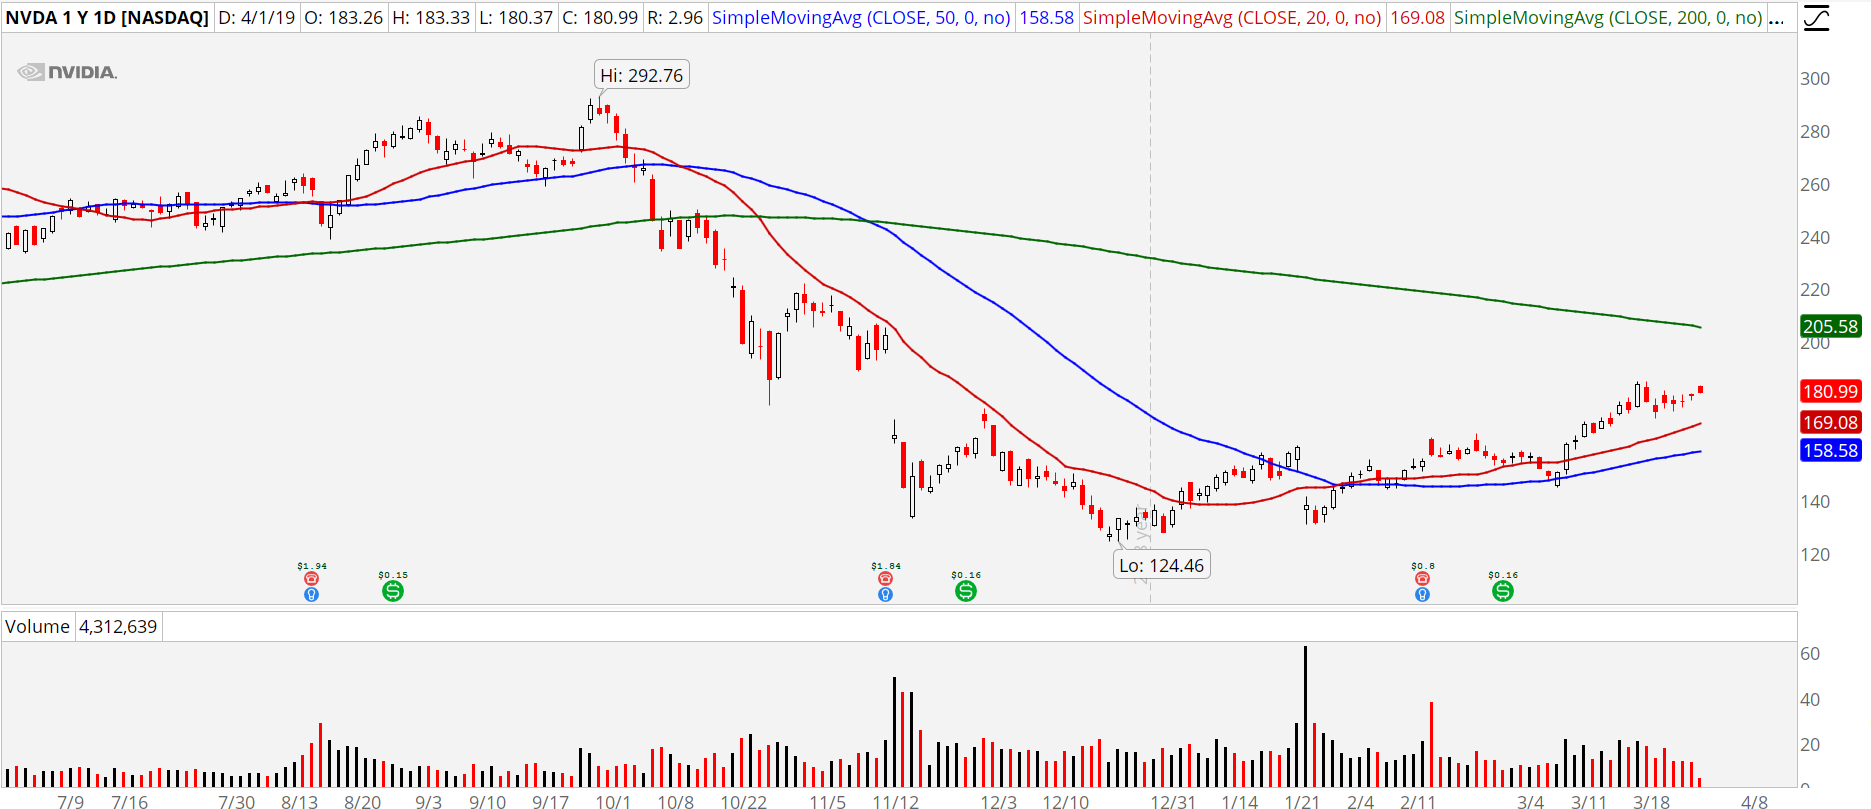Image resolution: width=1871 pixels, height=809 pixels.
Task: Click the 60 label on volume axis
Action: 1810,654
